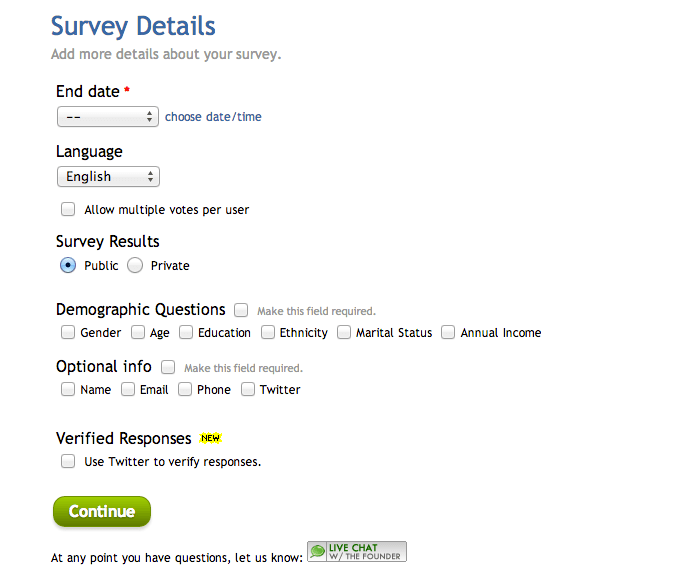Check the Twitter optional info box
Image resolution: width=690 pixels, height=573 pixels.
[248, 389]
